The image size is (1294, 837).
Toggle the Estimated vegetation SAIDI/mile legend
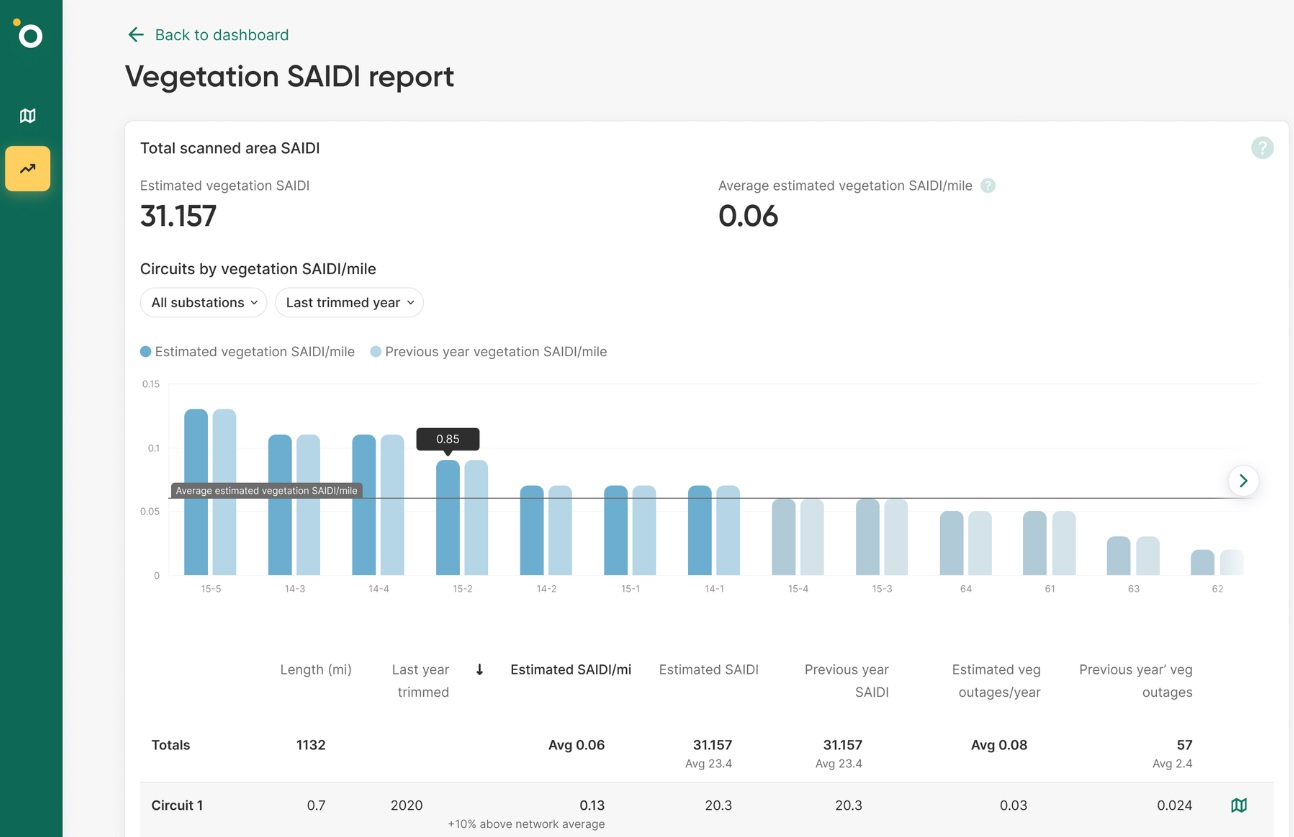pyautogui.click(x=247, y=352)
